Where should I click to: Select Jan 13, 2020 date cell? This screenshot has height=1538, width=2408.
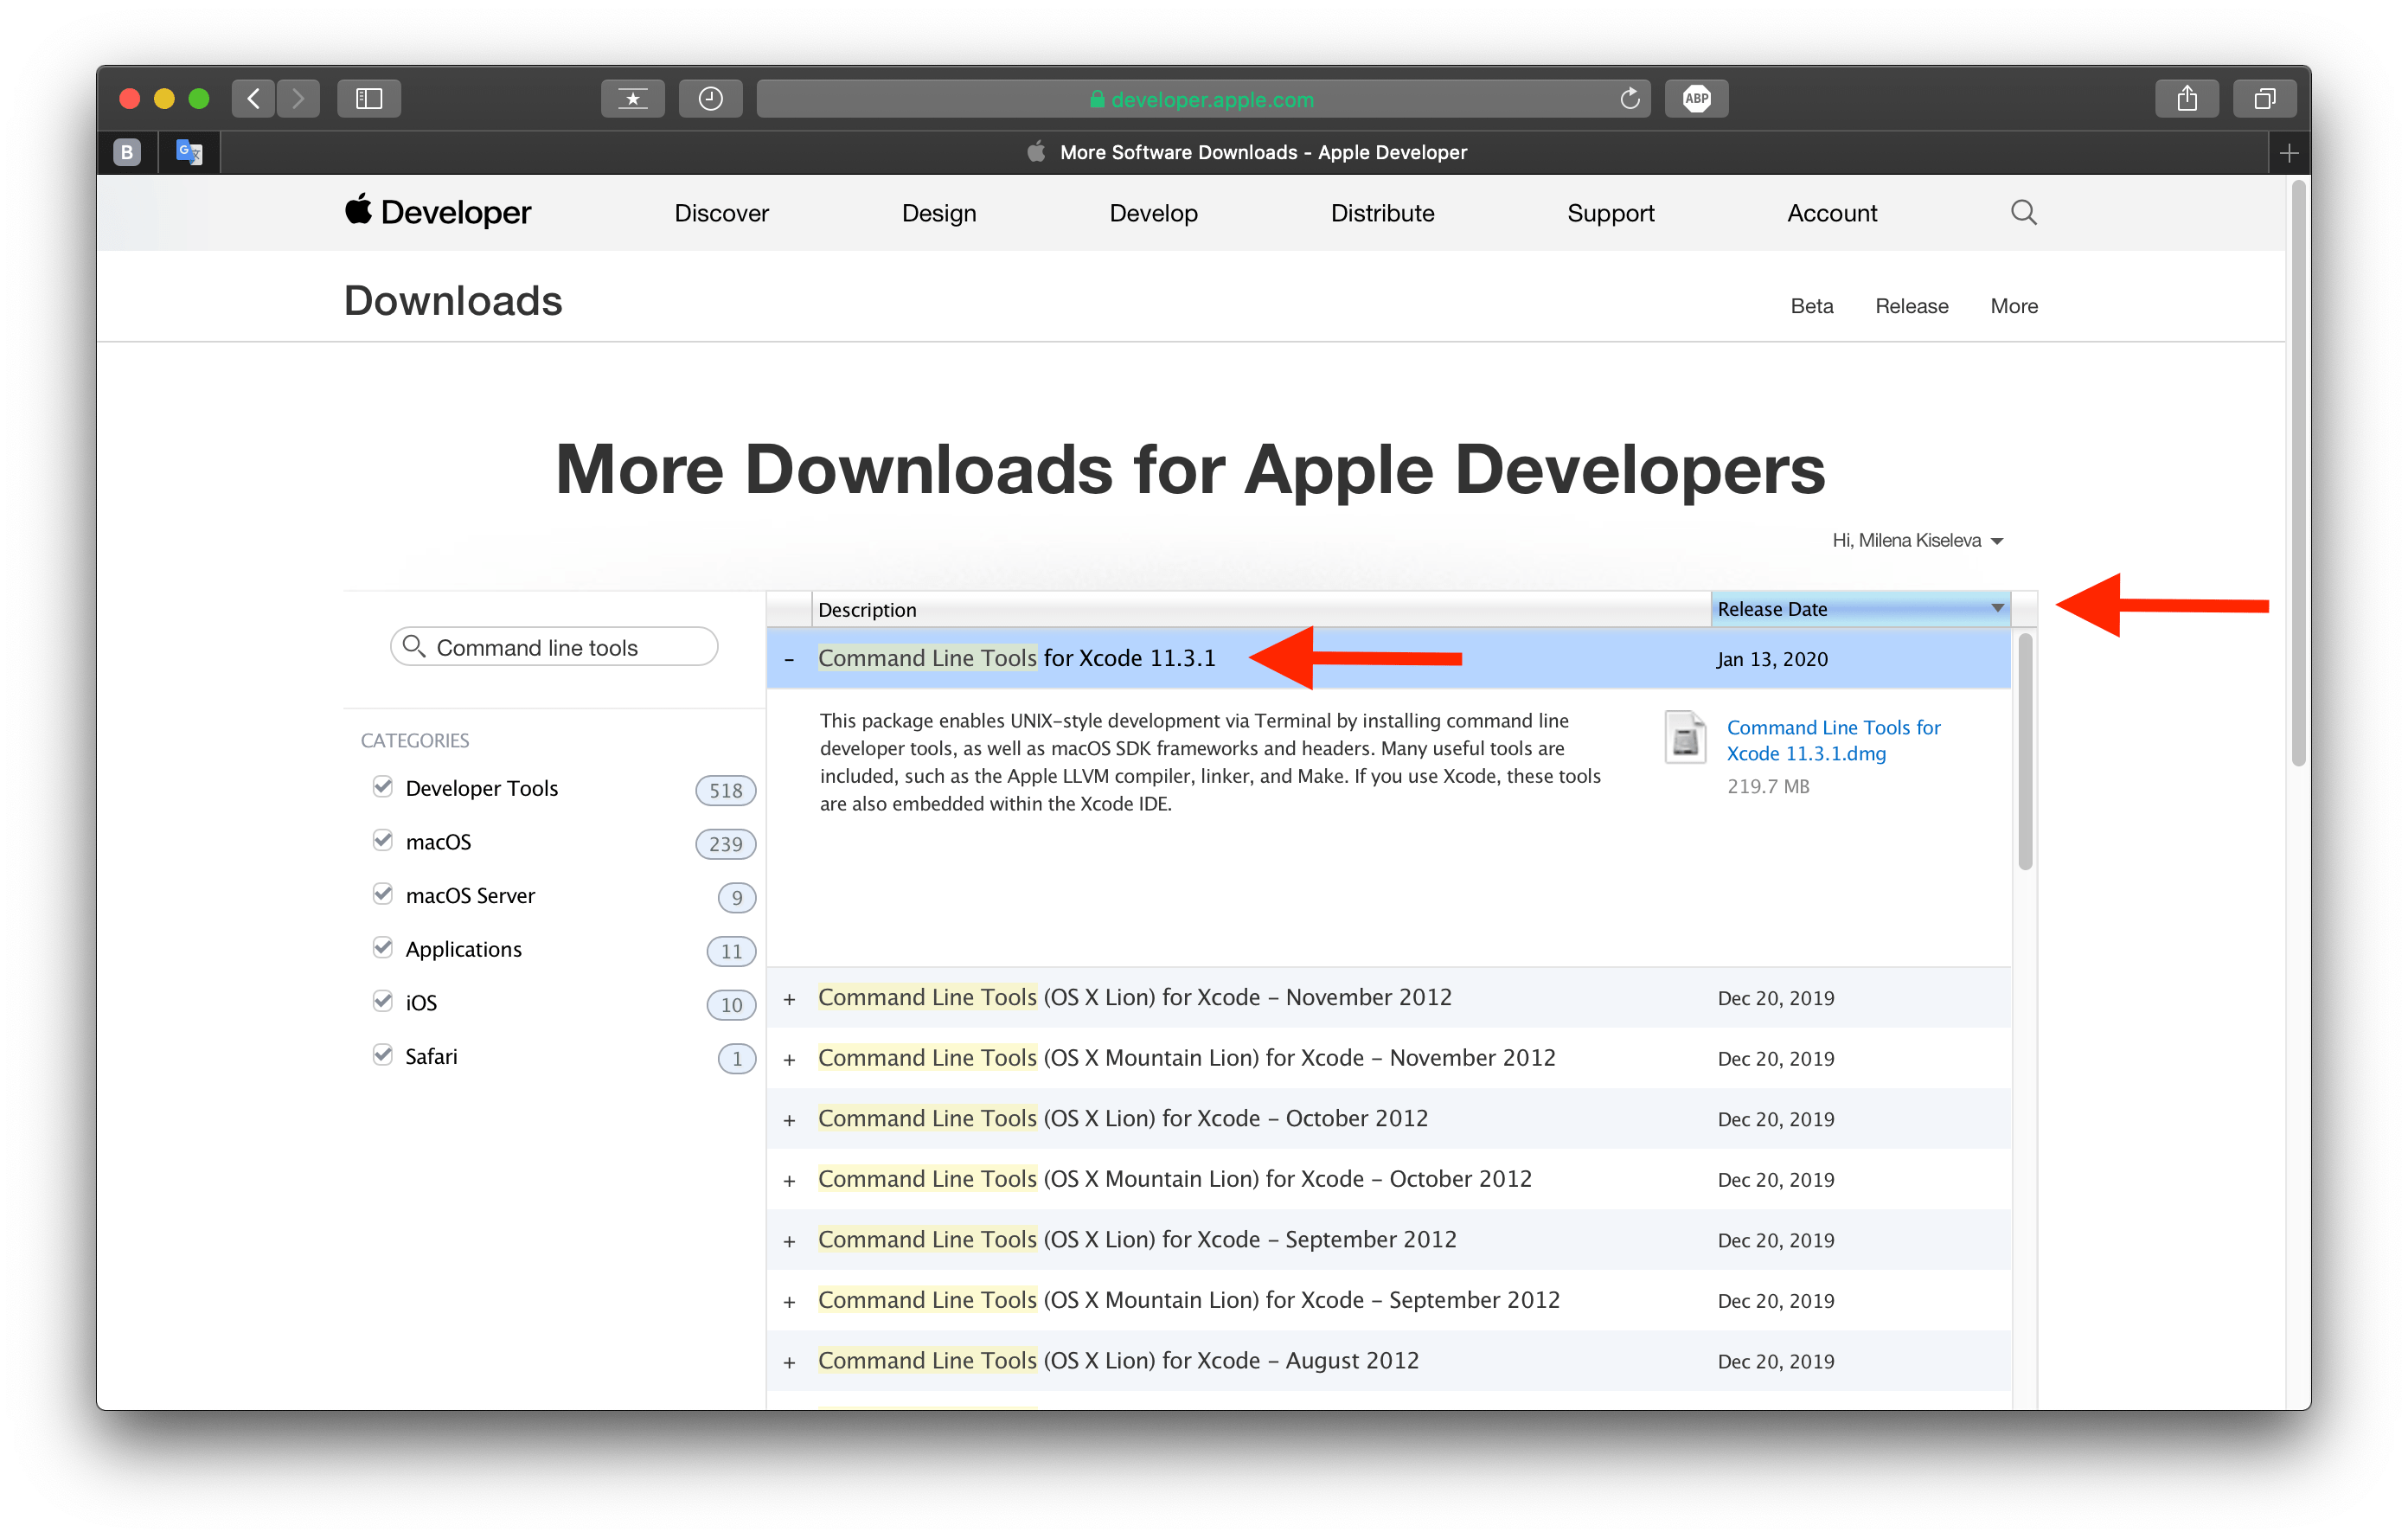(x=1771, y=659)
